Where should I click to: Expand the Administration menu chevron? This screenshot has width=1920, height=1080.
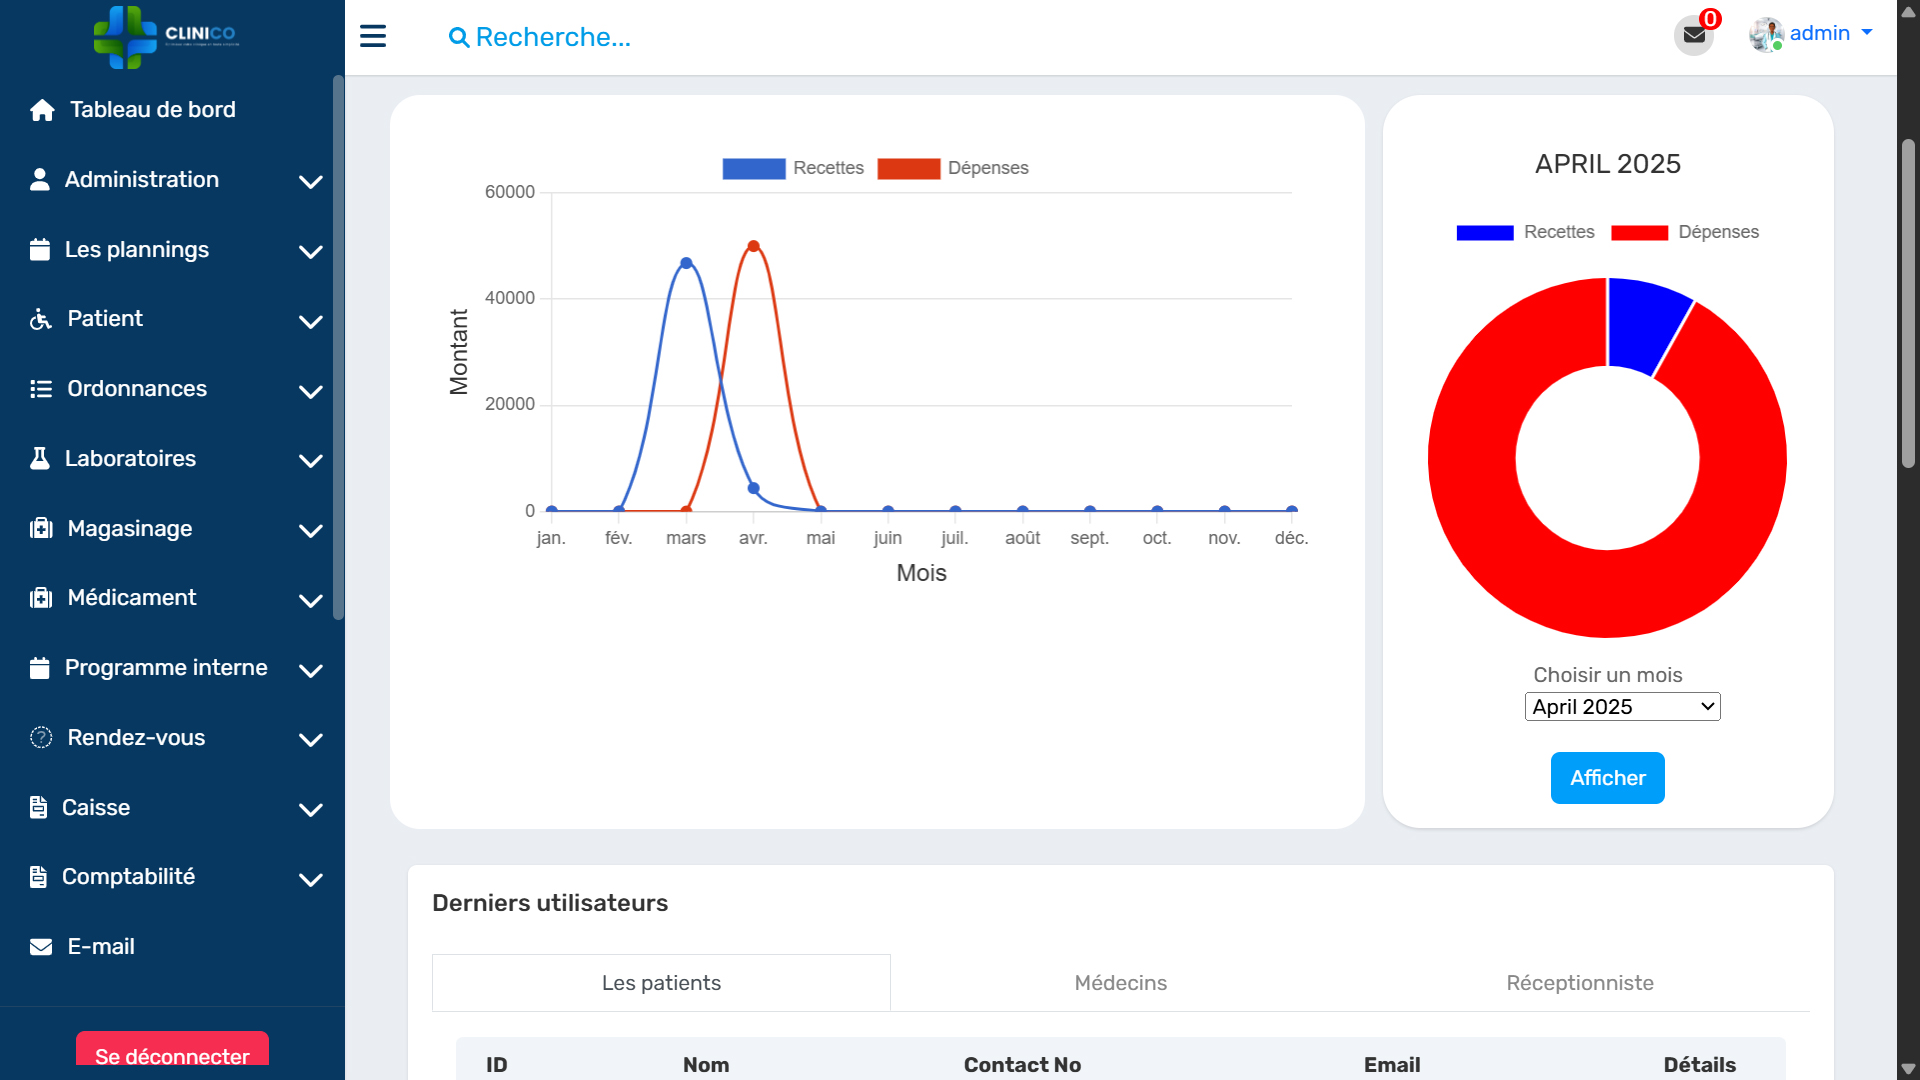pyautogui.click(x=311, y=181)
